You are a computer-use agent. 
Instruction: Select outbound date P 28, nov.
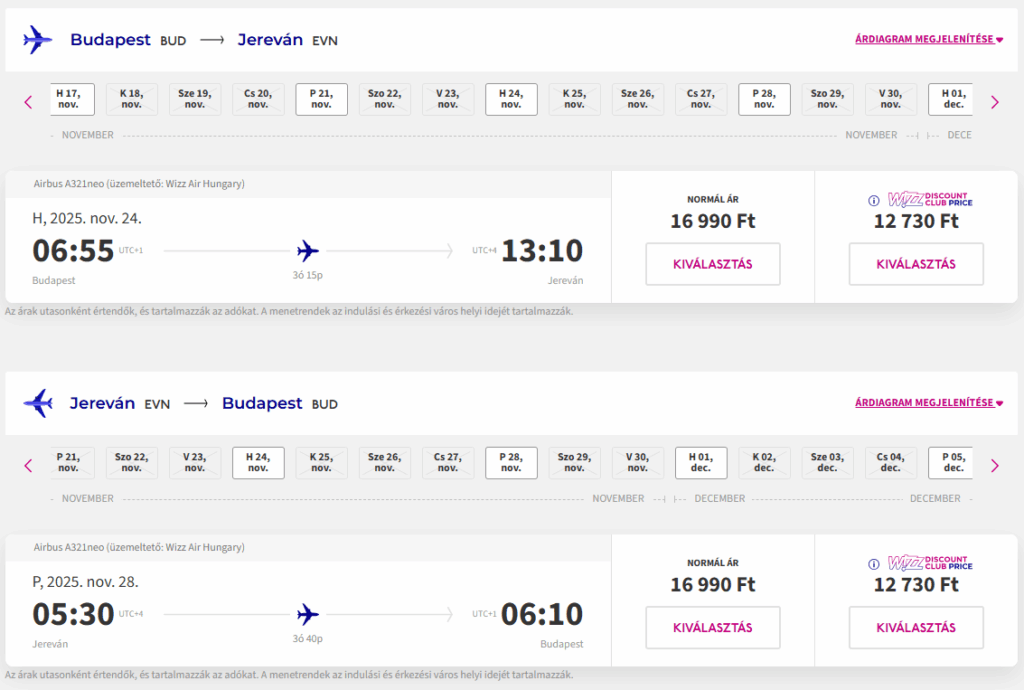(764, 99)
